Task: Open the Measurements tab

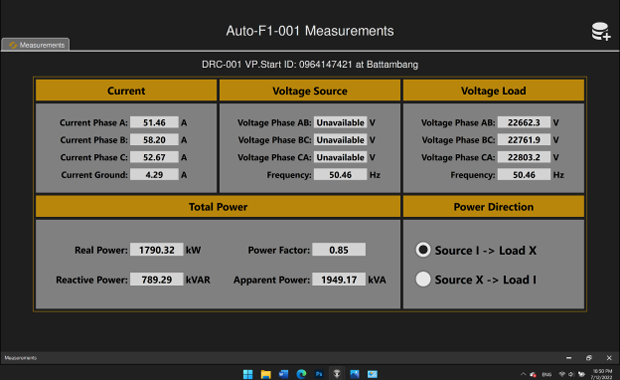Action: [36, 45]
